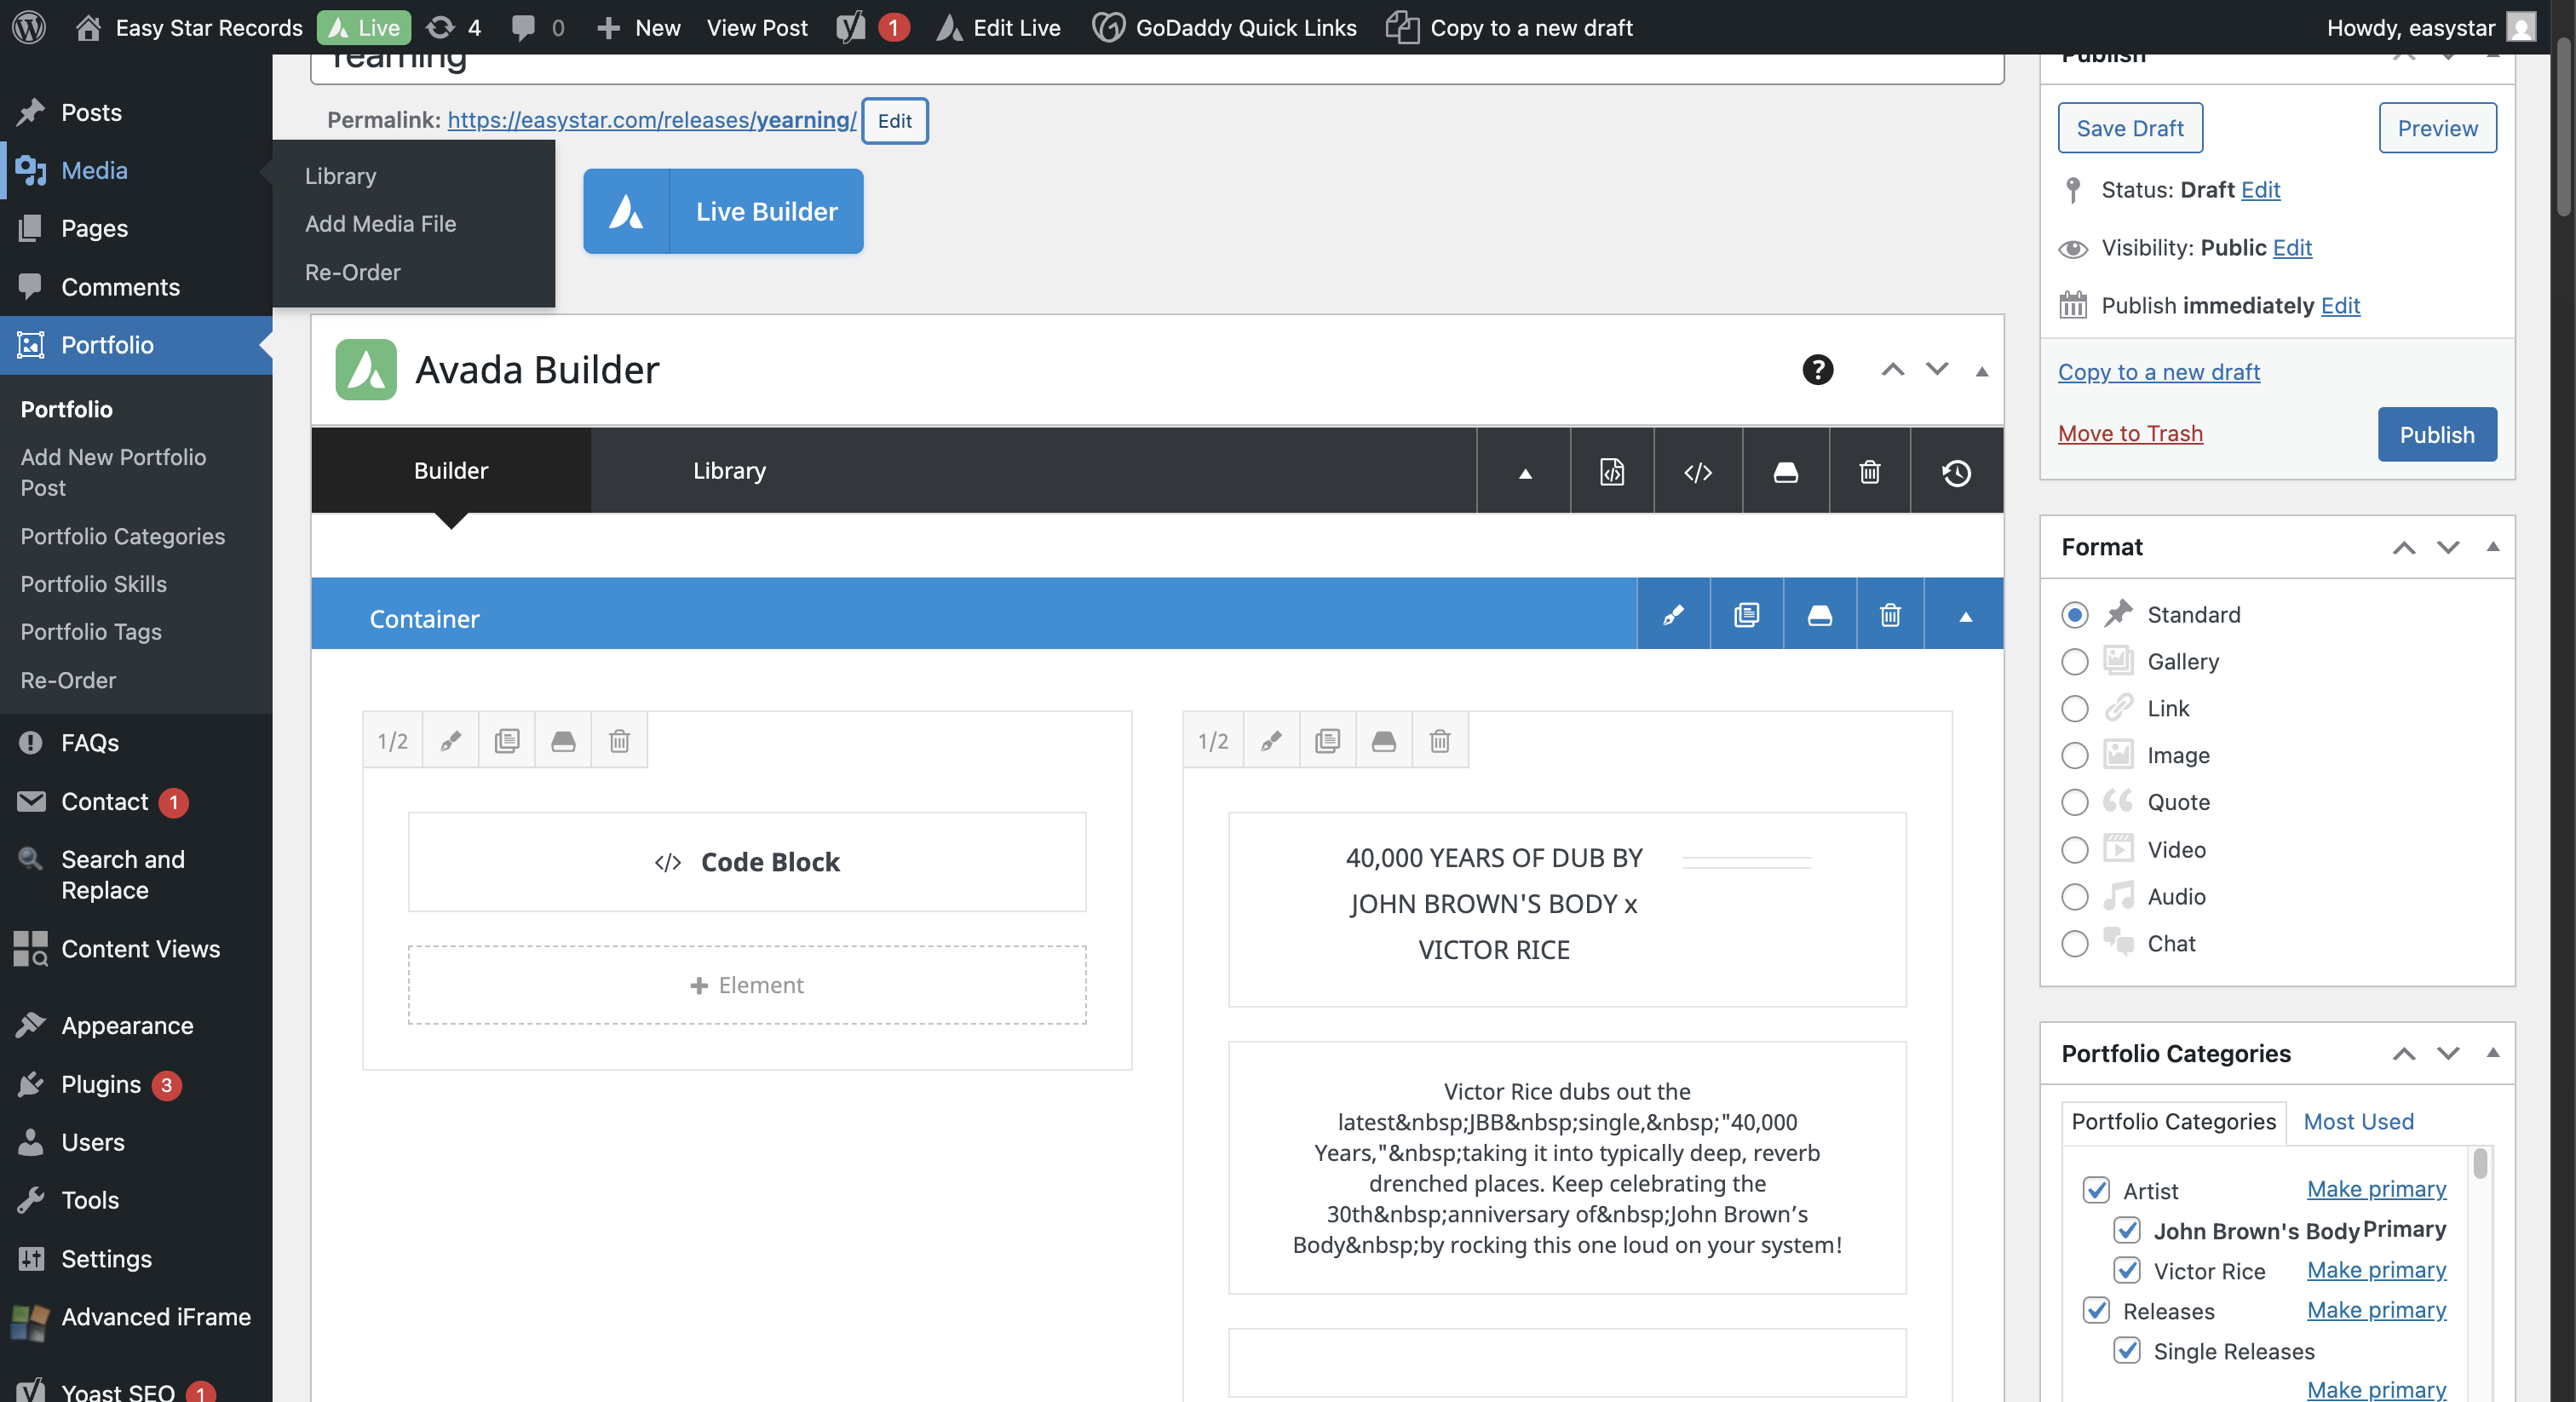Open the Most Used categories tab
2576x1402 pixels.
(x=2357, y=1121)
